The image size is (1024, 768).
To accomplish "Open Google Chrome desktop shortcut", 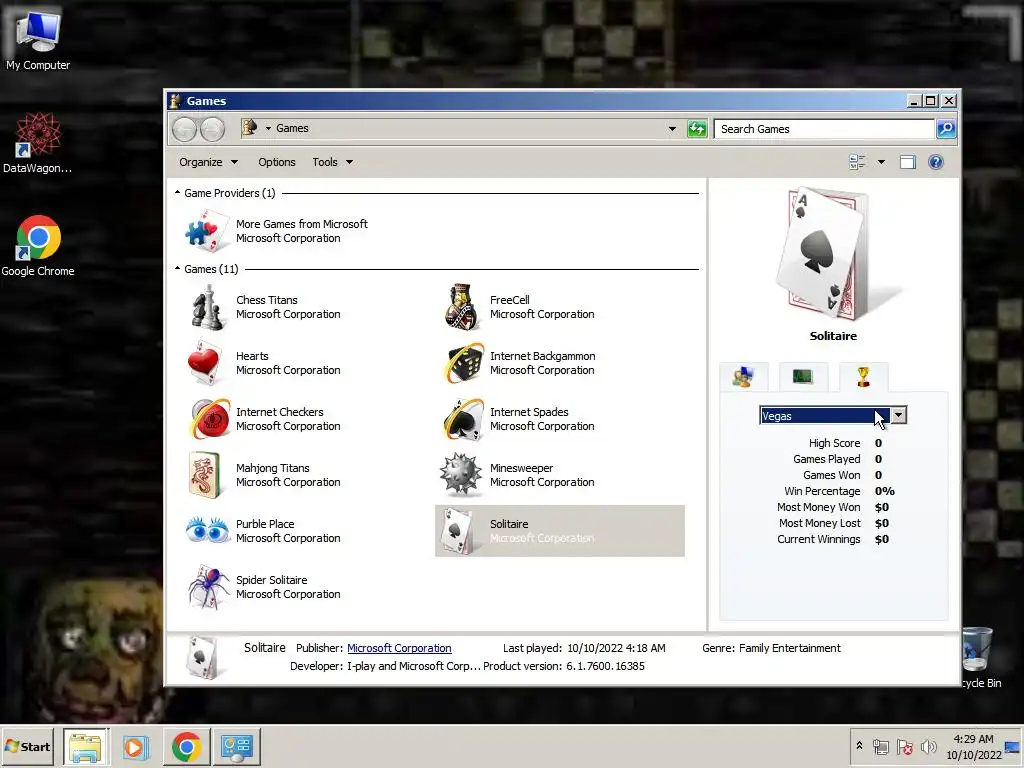I will (x=38, y=246).
